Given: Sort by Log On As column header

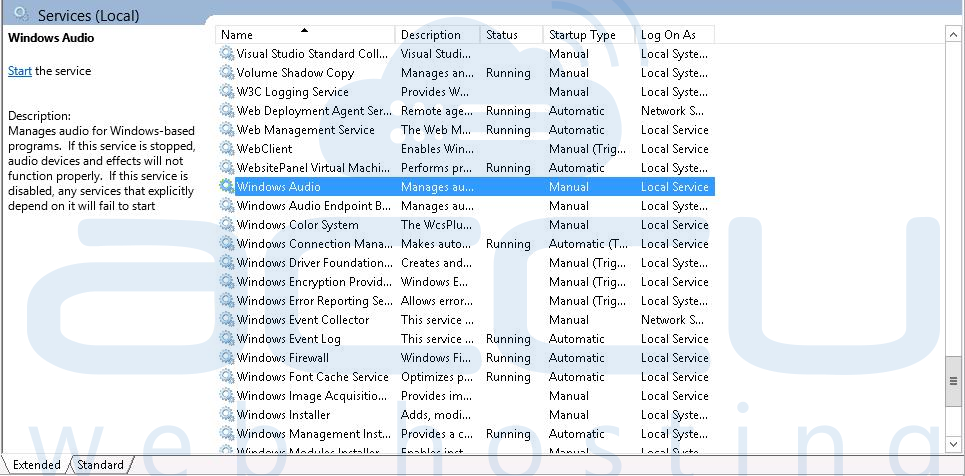Looking at the screenshot, I should pyautogui.click(x=675, y=35).
